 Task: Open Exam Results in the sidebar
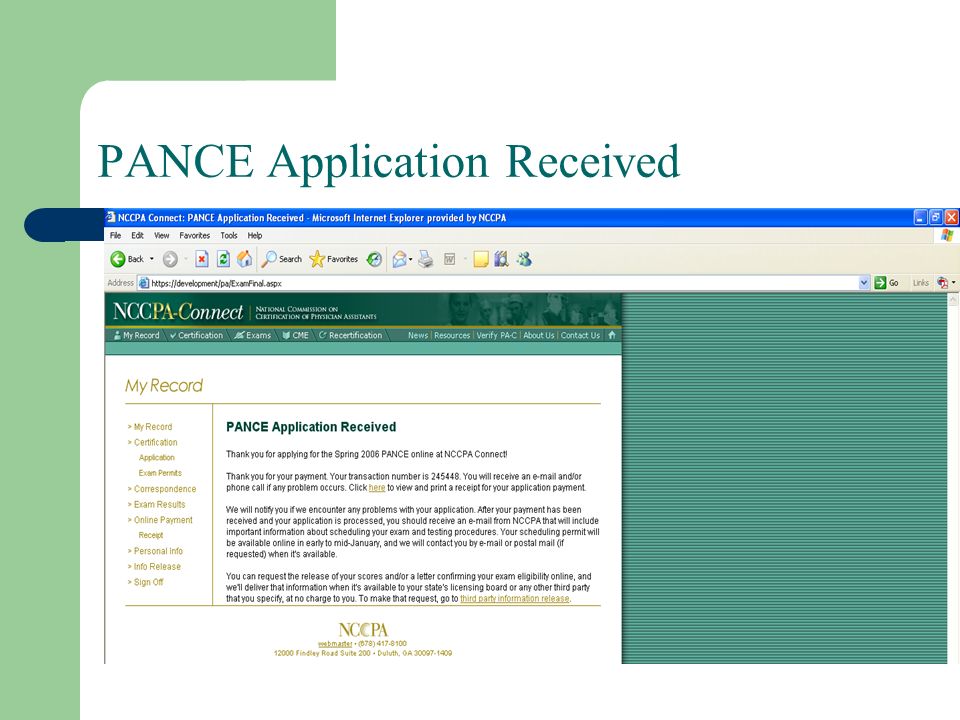click(x=159, y=504)
